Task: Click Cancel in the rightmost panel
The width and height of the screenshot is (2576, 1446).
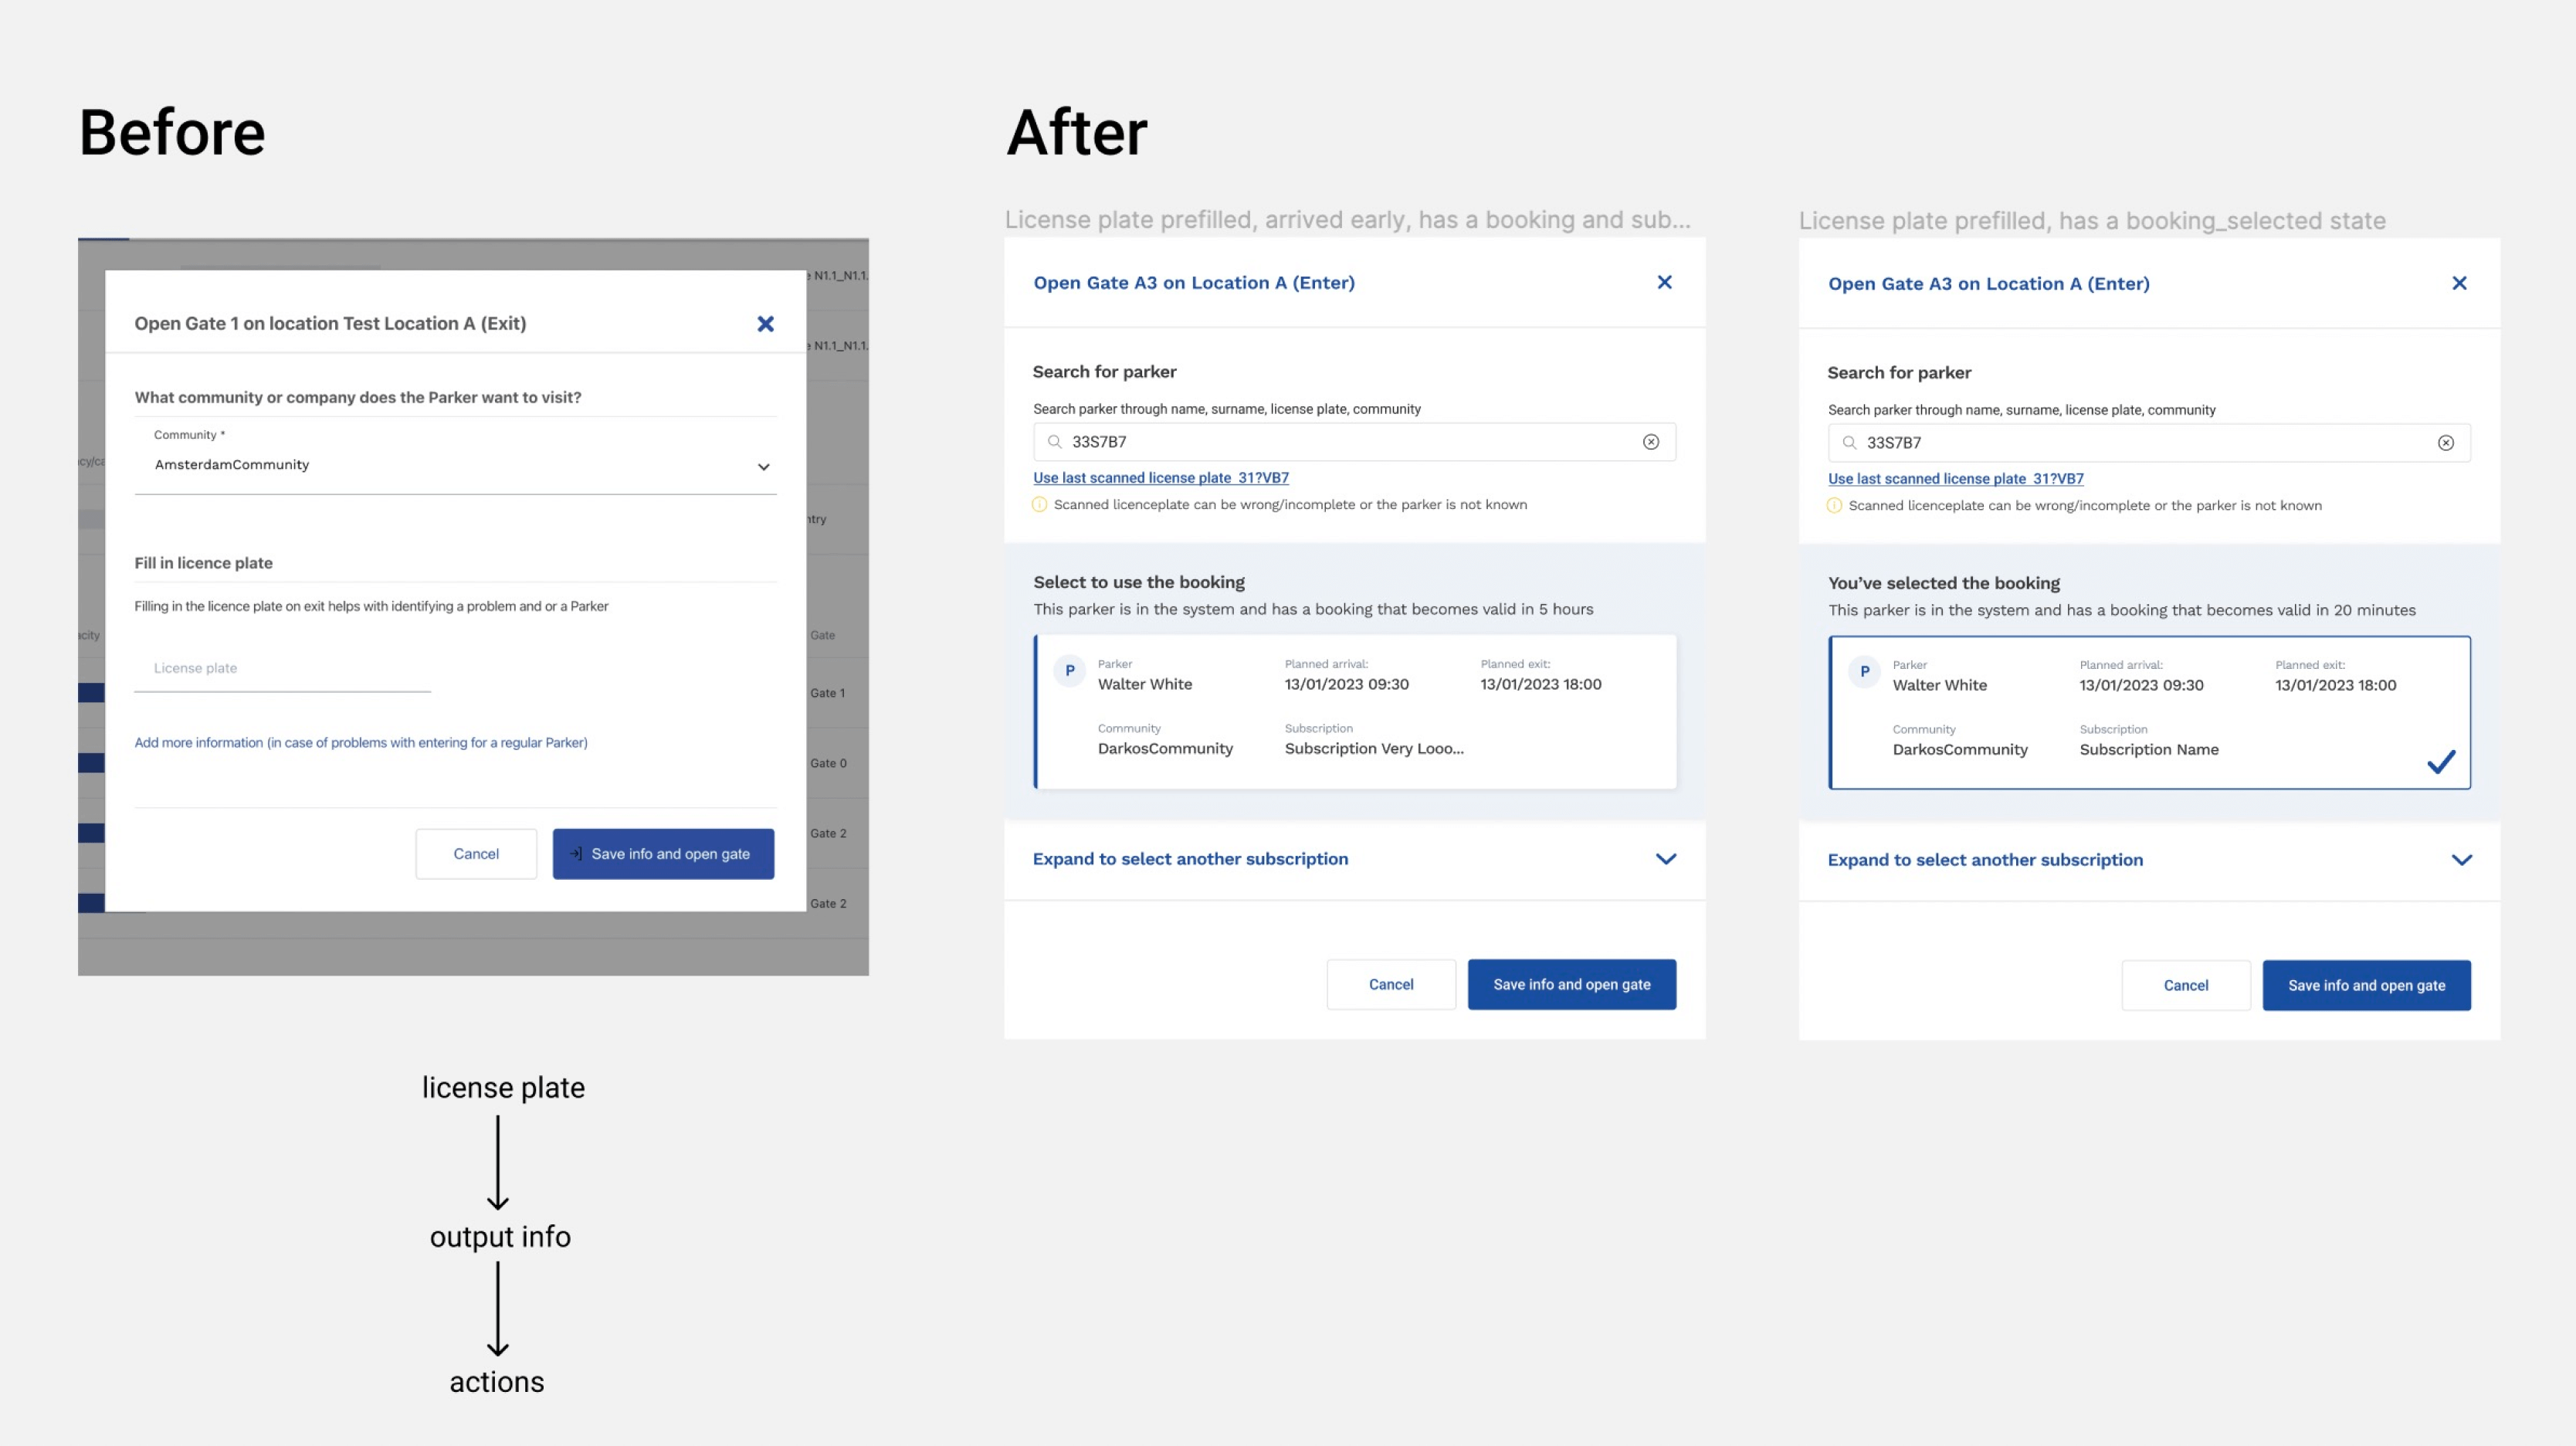Action: pos(2186,985)
